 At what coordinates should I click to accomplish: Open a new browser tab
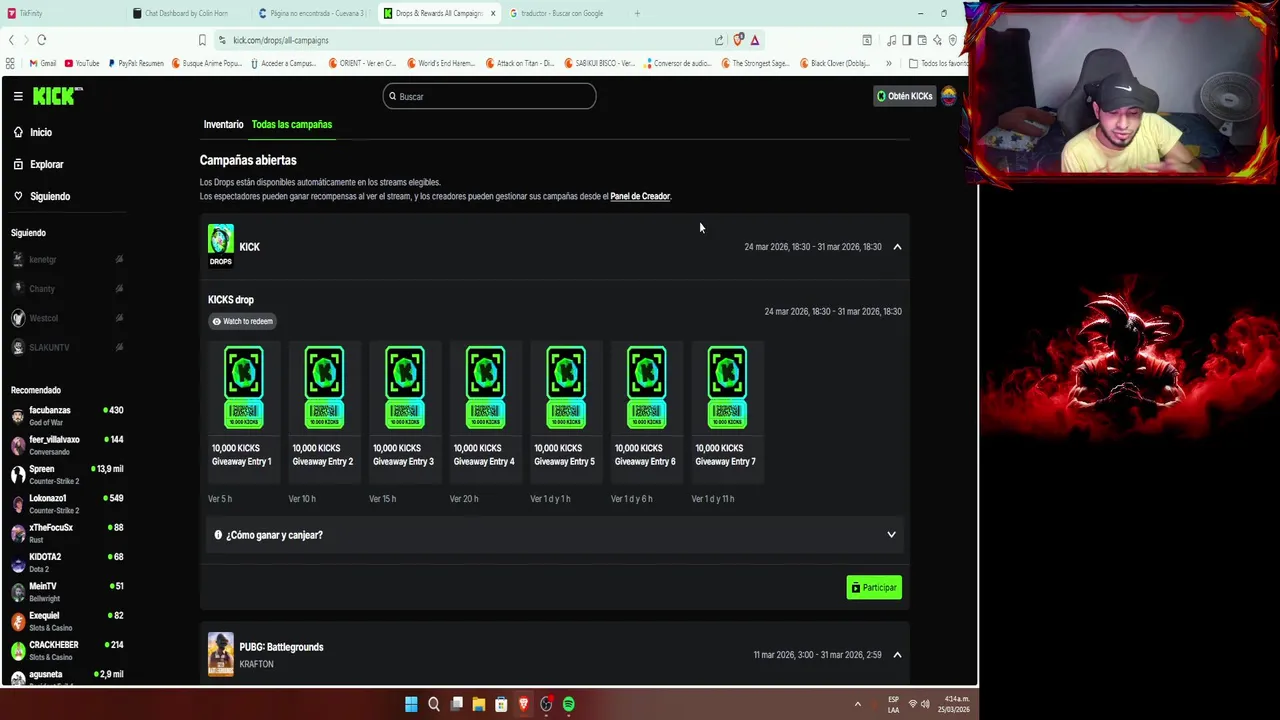tap(637, 13)
